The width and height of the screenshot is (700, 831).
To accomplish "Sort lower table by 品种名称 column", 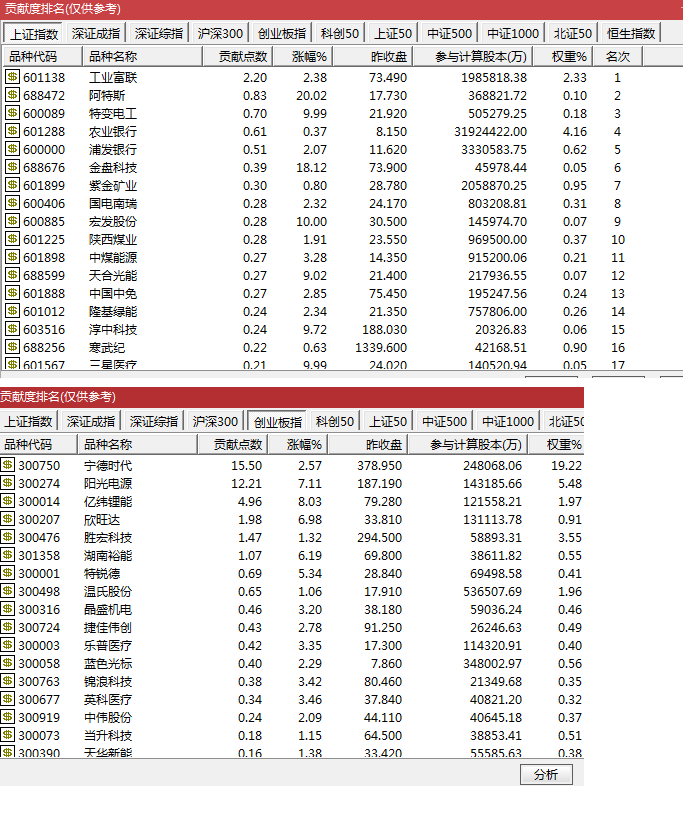I will tap(138, 444).
